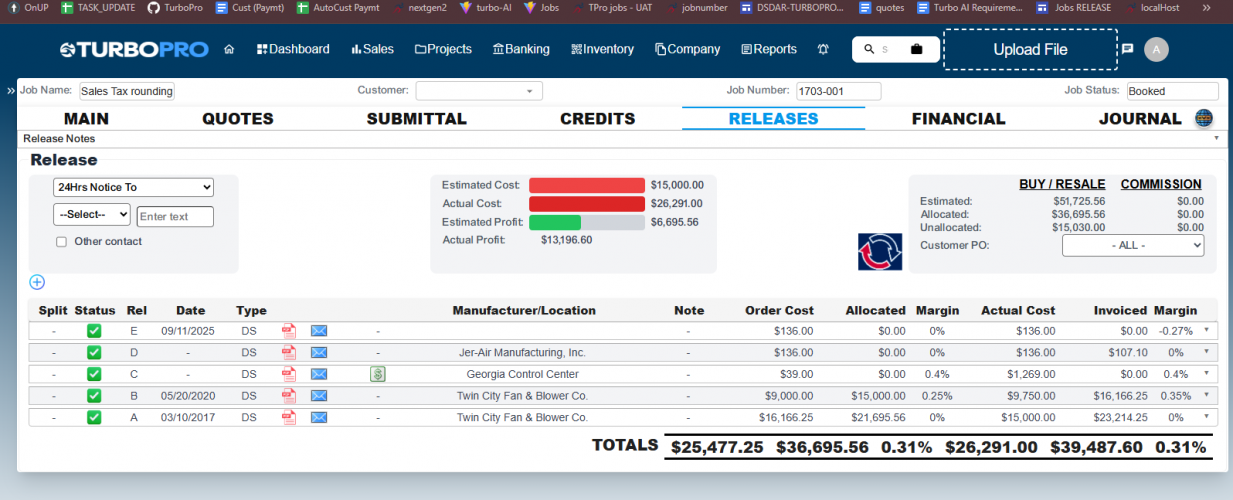
Task: Toggle status checkmark for release C
Action: (94, 374)
